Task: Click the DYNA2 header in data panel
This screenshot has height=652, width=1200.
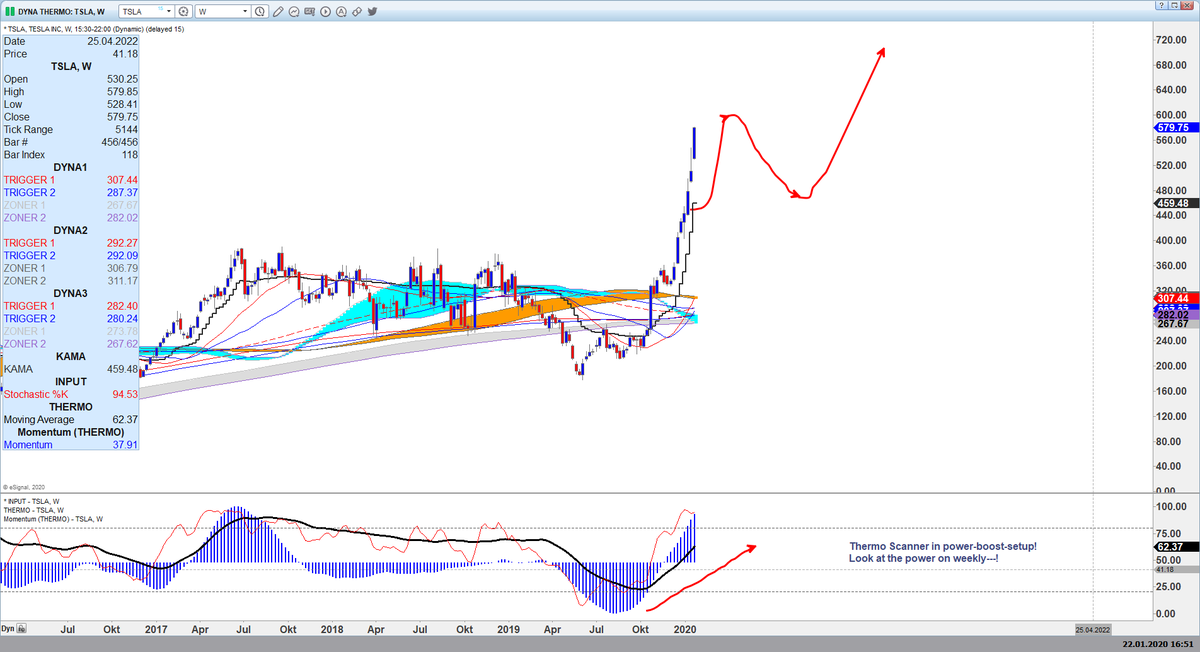Action: point(70,230)
